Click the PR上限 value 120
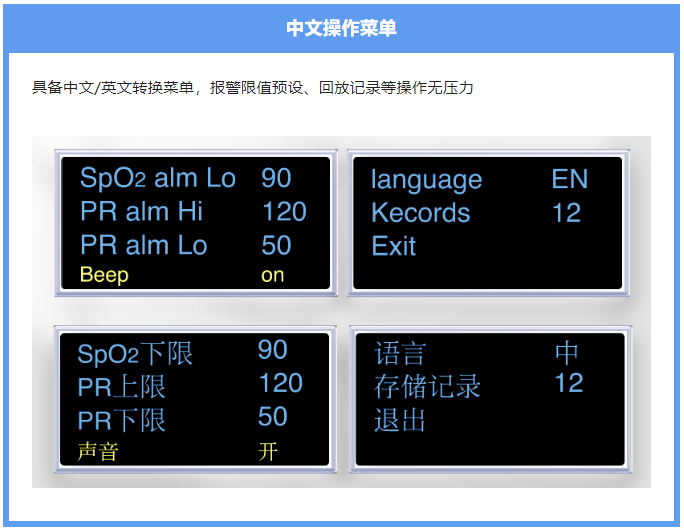The width and height of the screenshot is (684, 531). (x=281, y=383)
